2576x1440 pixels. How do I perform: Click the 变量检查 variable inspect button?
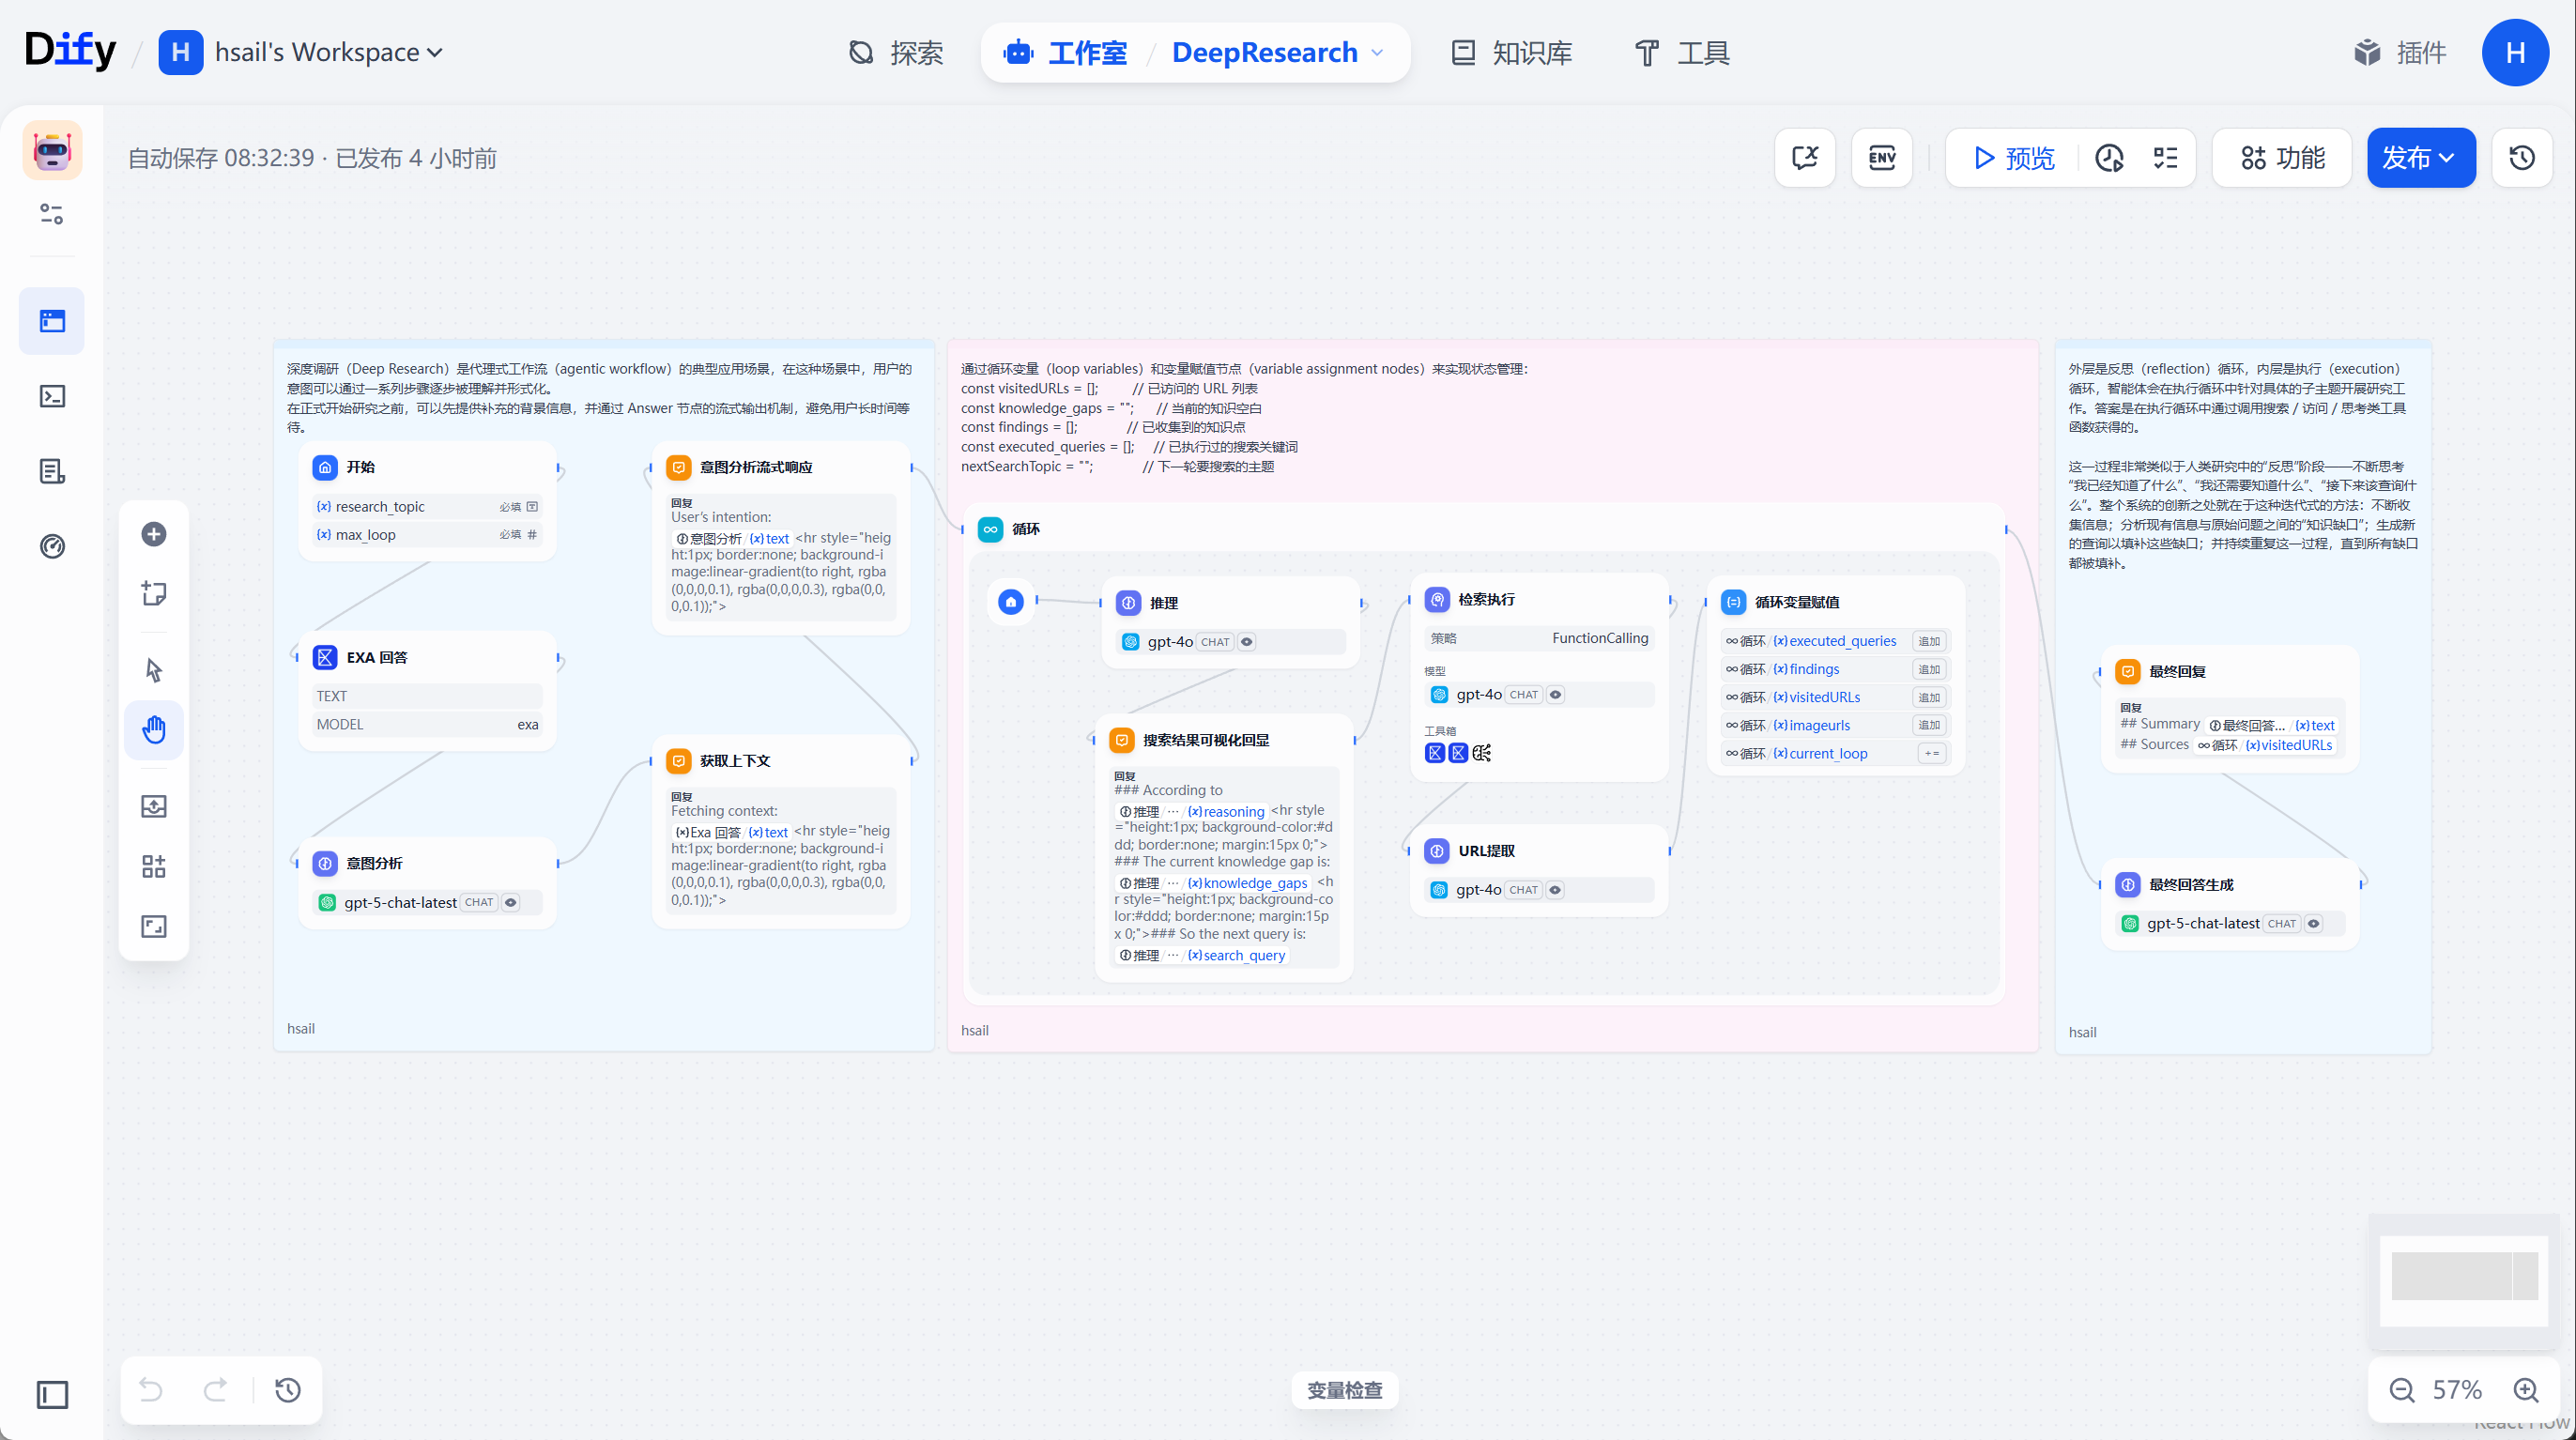point(1344,1390)
